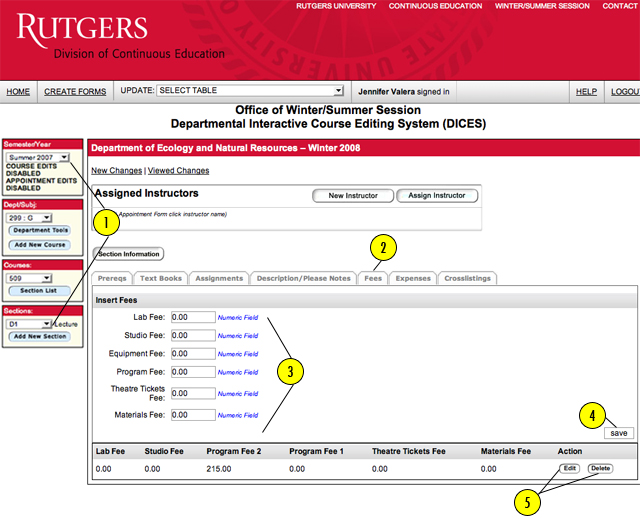Screen dimensions: 640x525
Task: Switch to the Description/Please Notes tab
Action: coord(303,278)
